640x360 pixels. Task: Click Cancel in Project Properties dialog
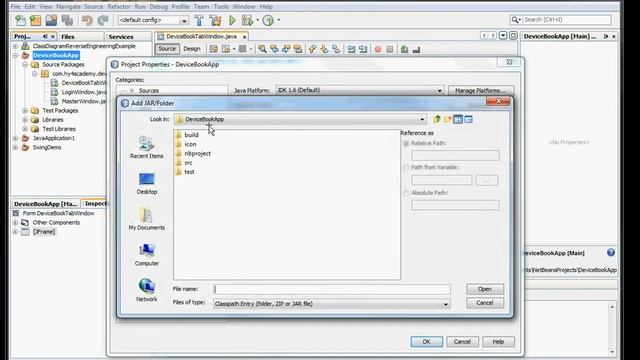[x=462, y=342]
